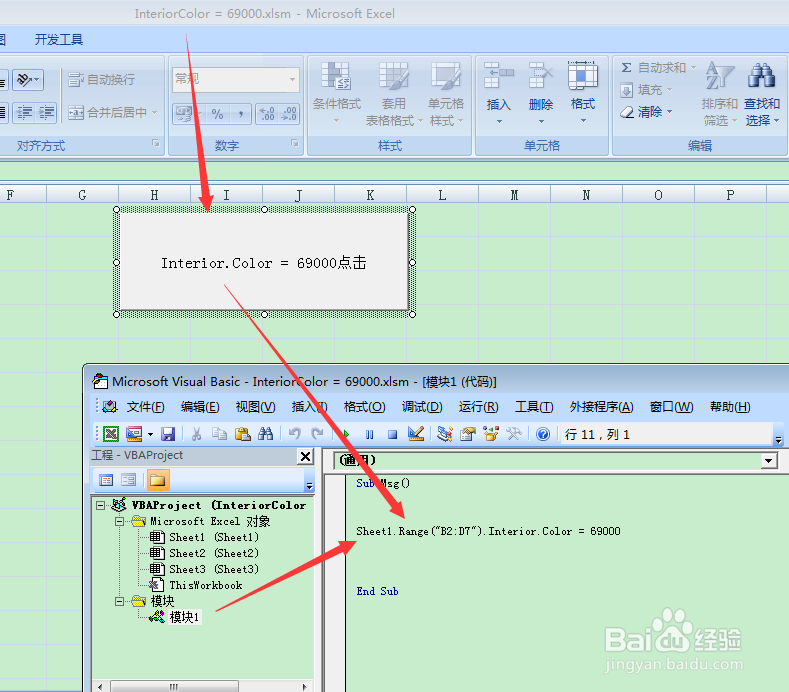Click Sheet1.Range code line in editor
789x692 pixels.
(x=488, y=531)
